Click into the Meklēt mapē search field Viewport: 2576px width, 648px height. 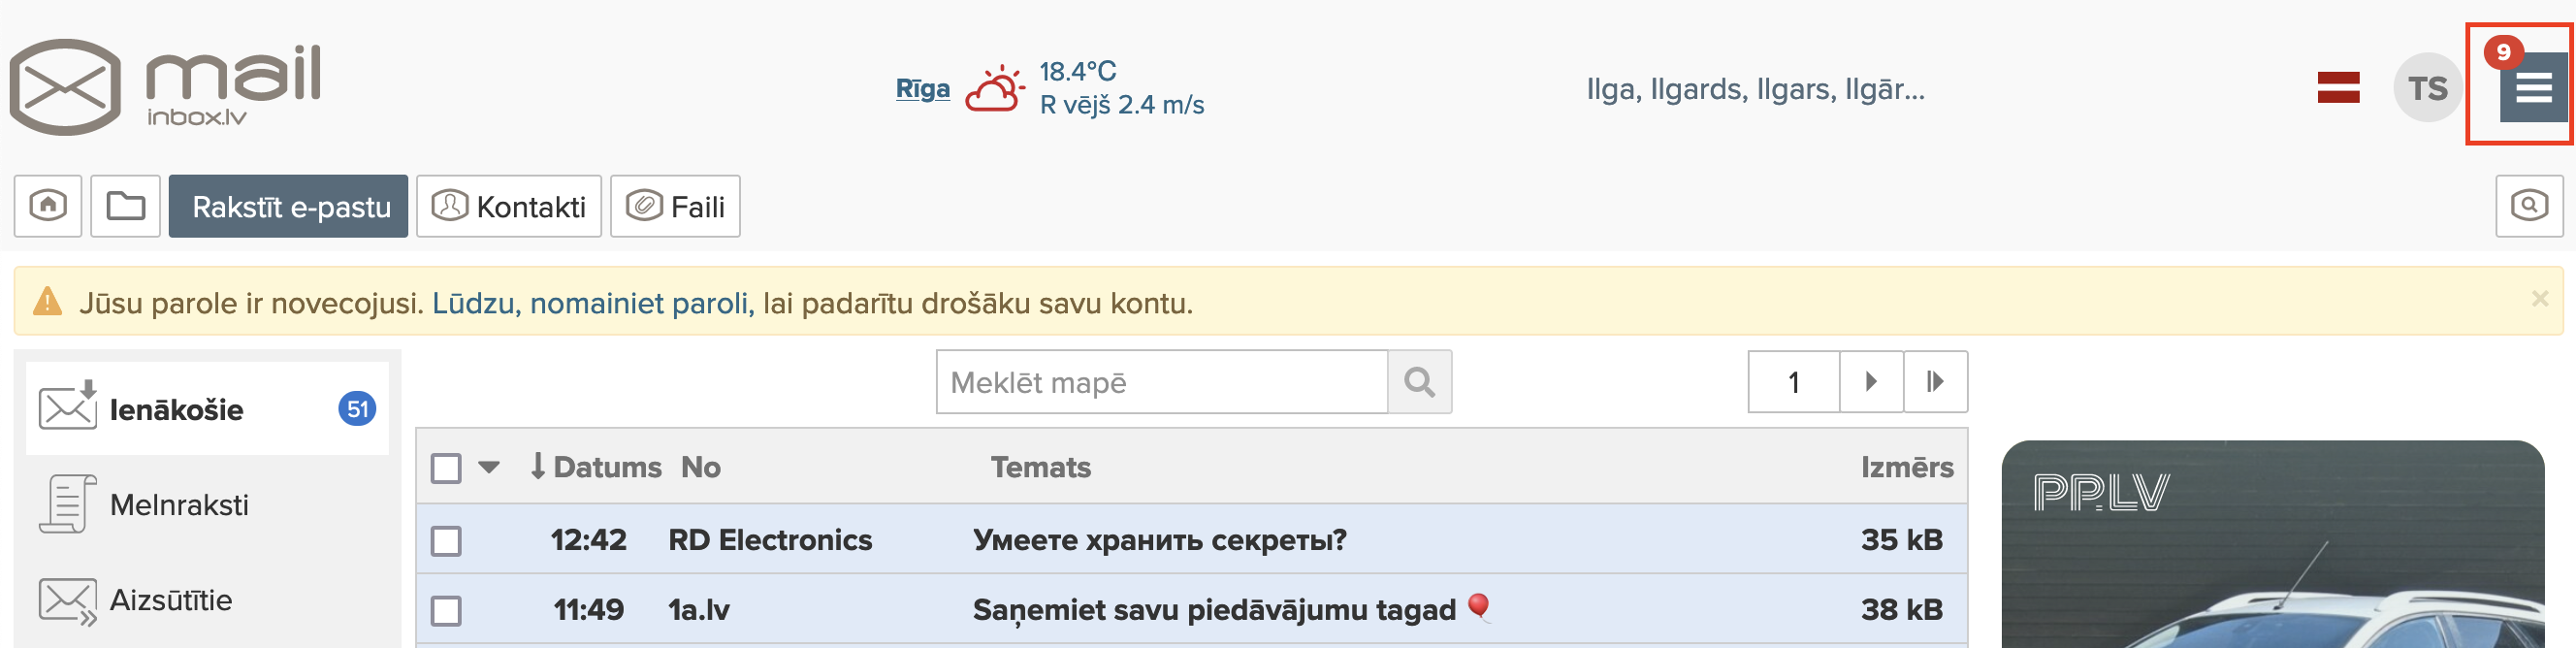(x=1160, y=382)
